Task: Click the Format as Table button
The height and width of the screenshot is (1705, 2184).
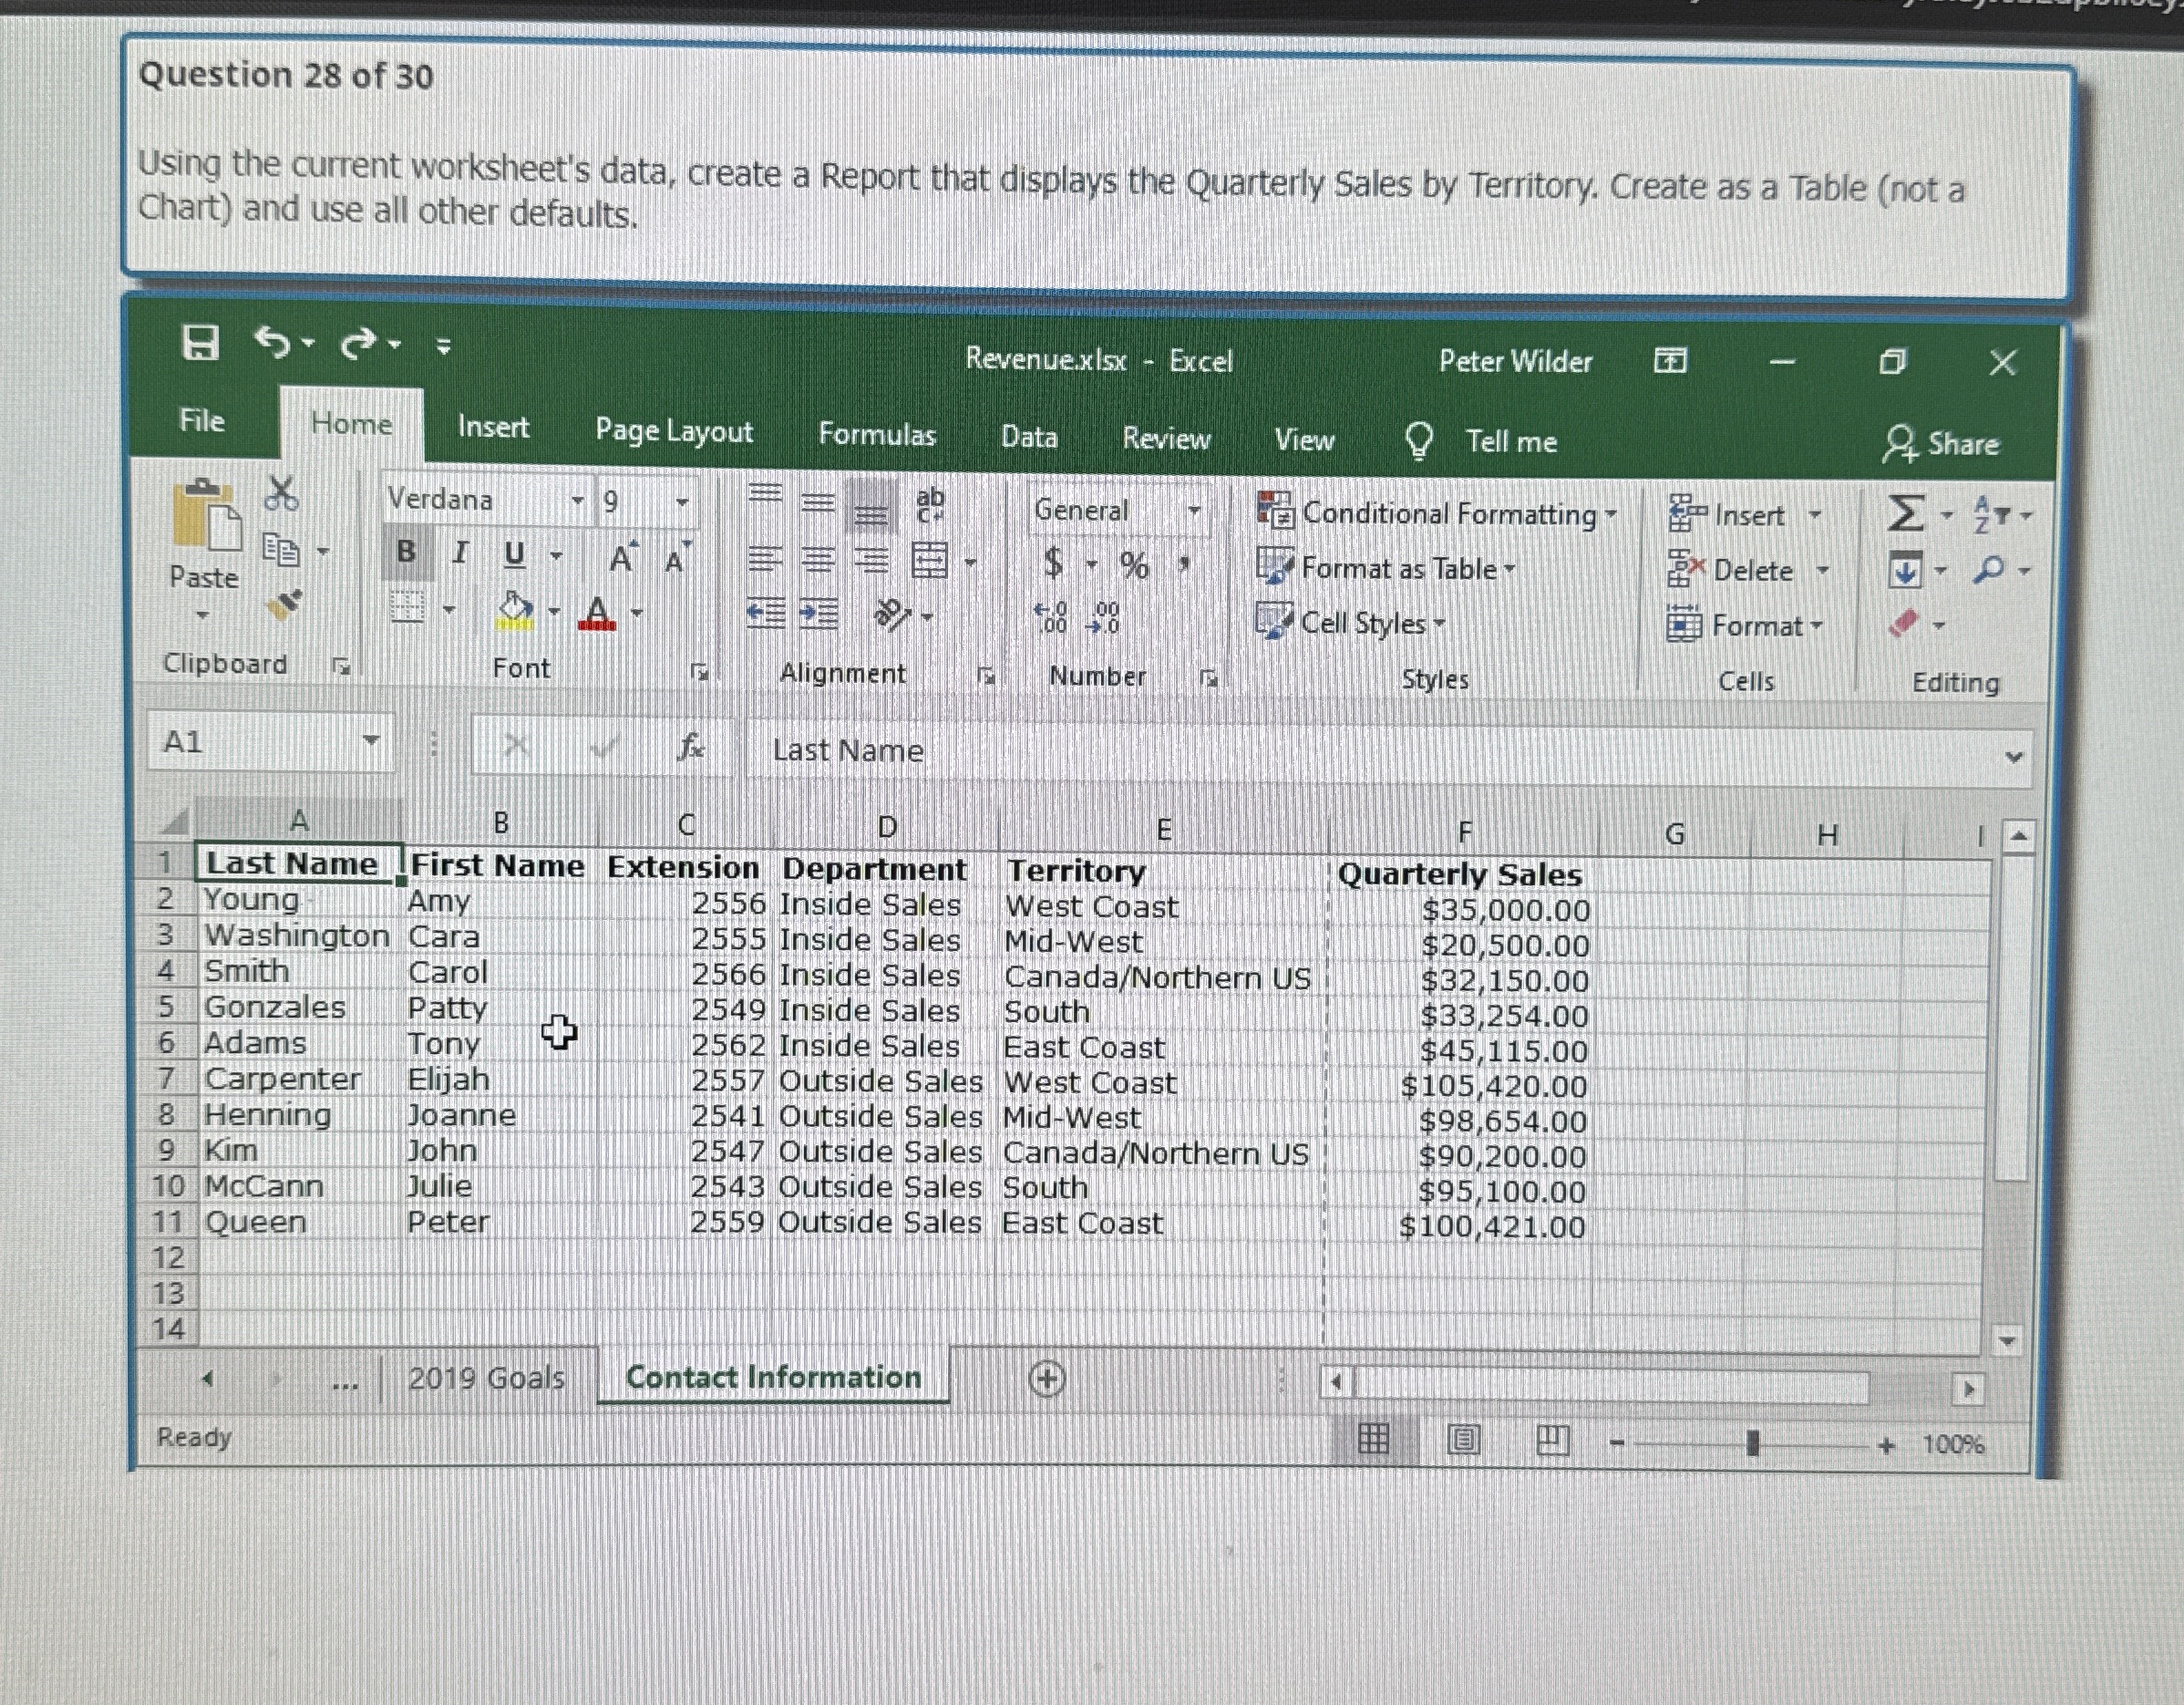Action: tap(1388, 568)
